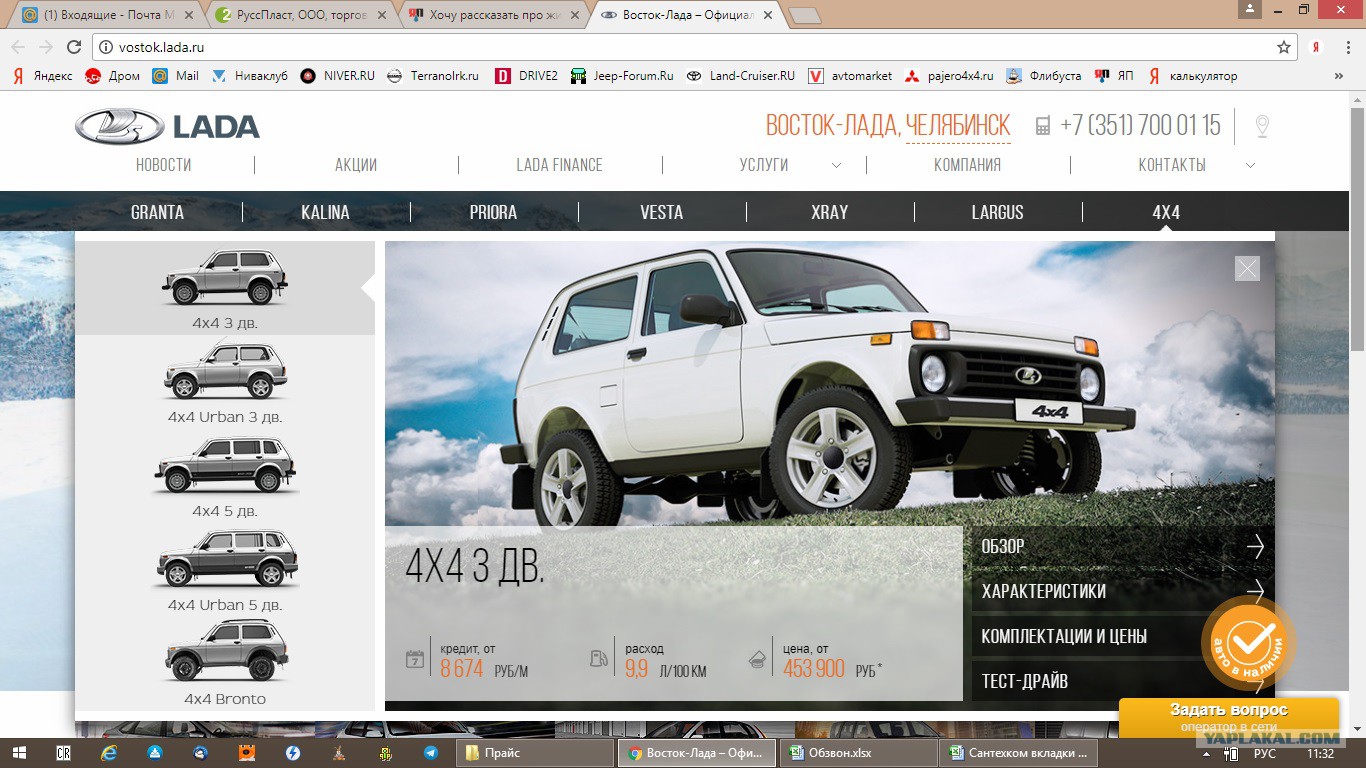Select the LARGUS model tab
1366x768 pixels.
click(998, 212)
